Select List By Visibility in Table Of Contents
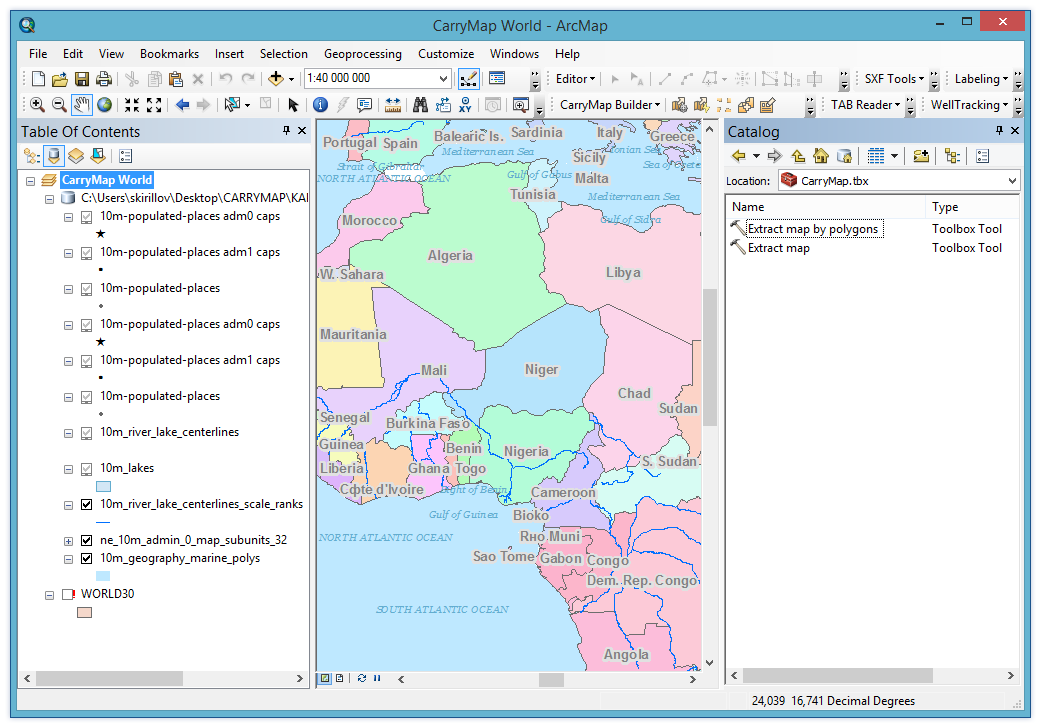 pos(76,156)
